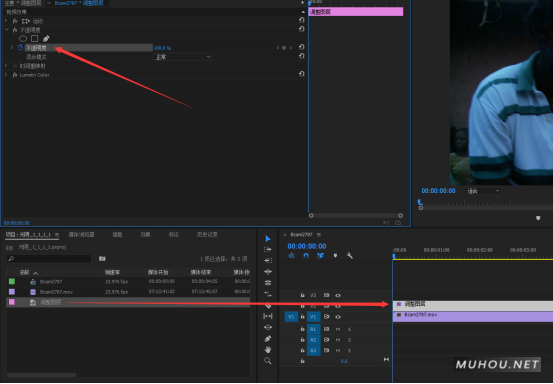Select the Track Select Forward tool
Image resolution: width=553 pixels, height=384 pixels.
268,250
